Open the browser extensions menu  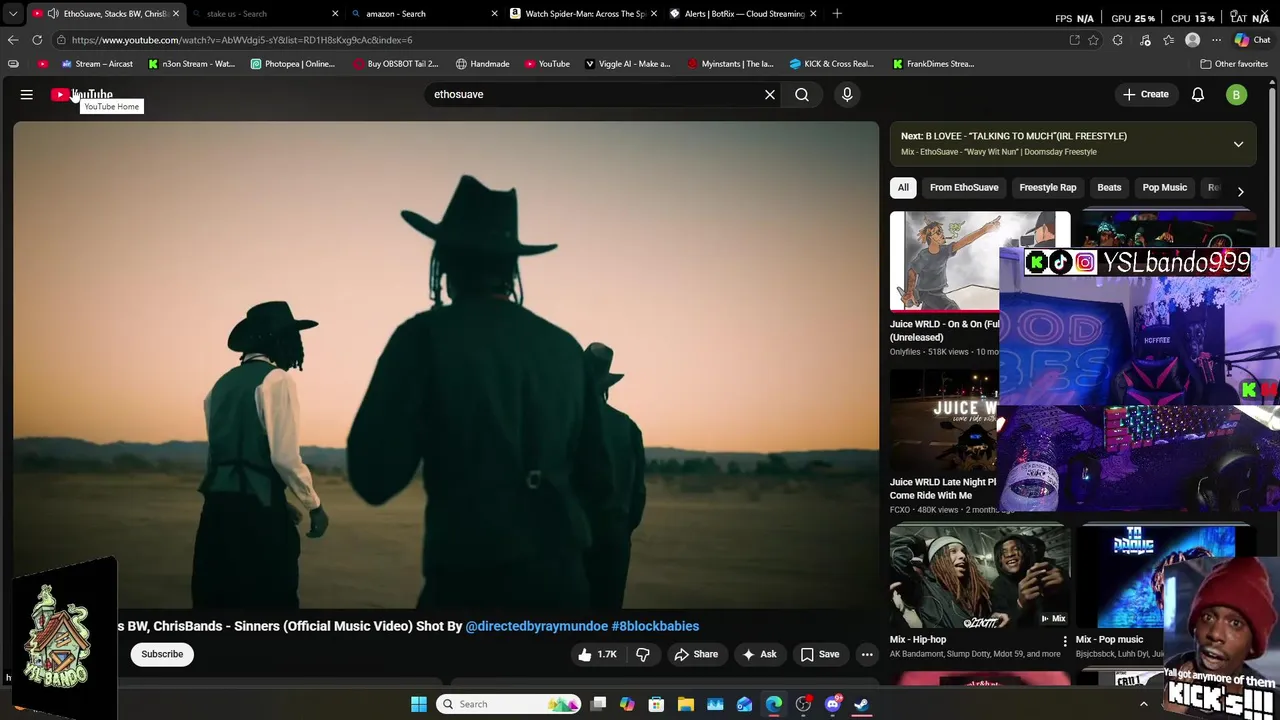[x=1118, y=40]
